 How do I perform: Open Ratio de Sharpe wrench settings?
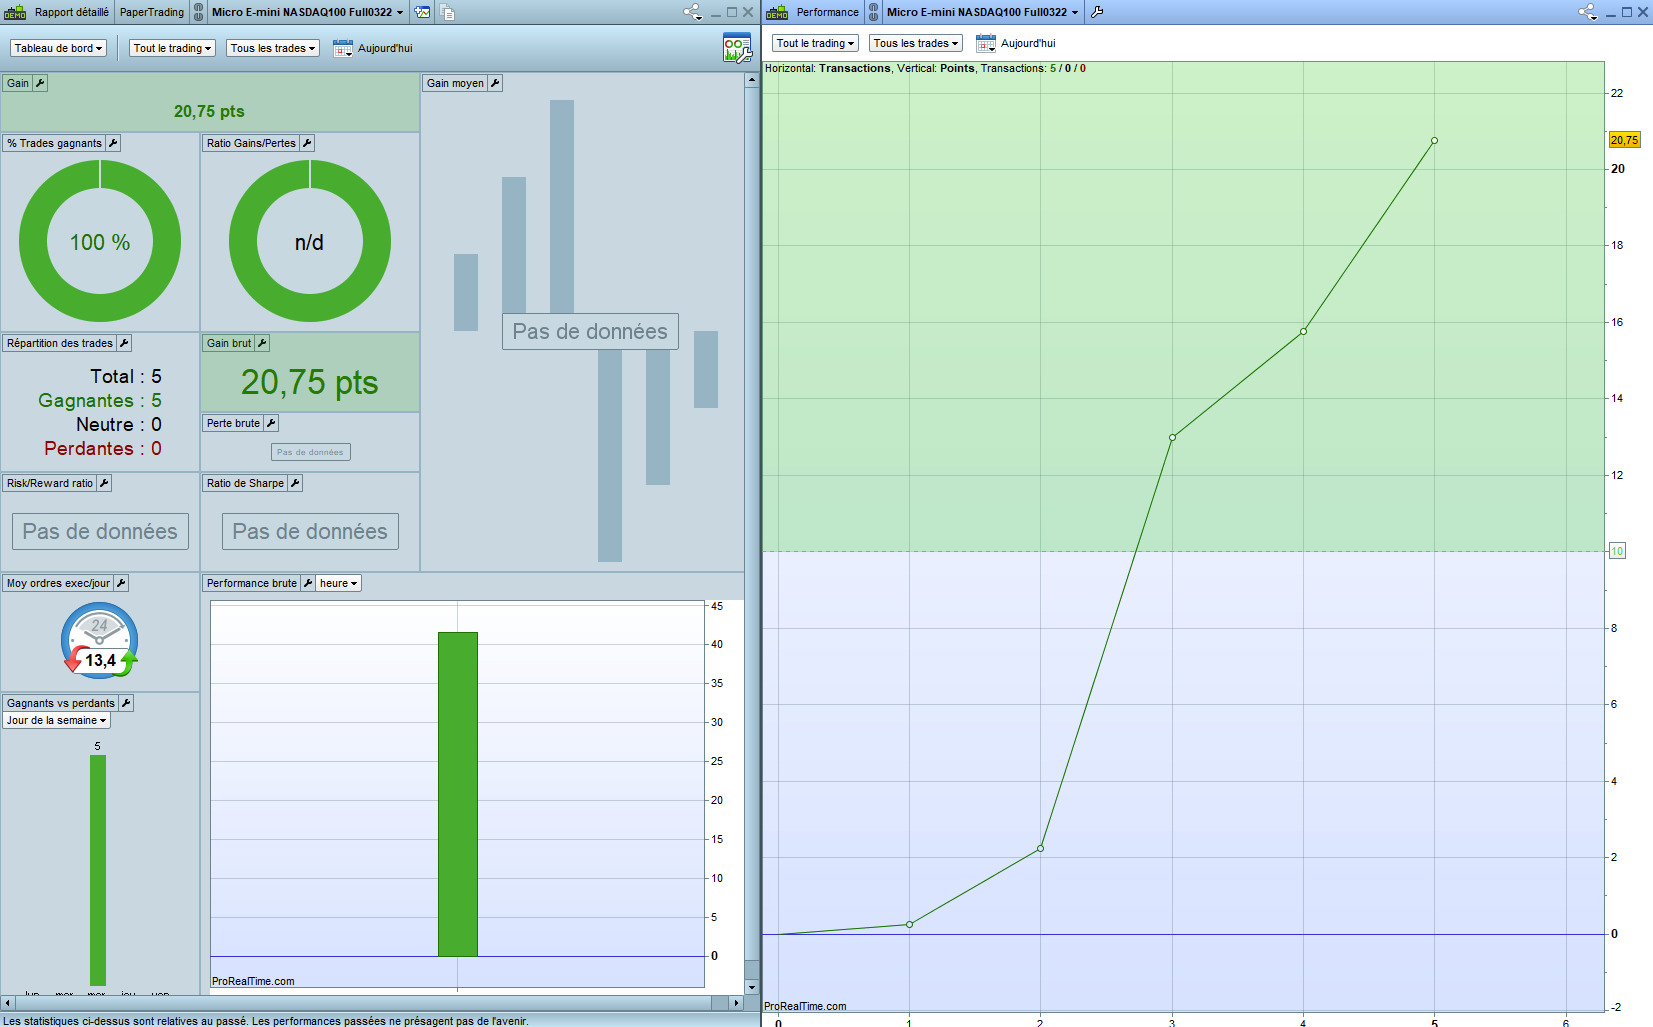coord(295,483)
